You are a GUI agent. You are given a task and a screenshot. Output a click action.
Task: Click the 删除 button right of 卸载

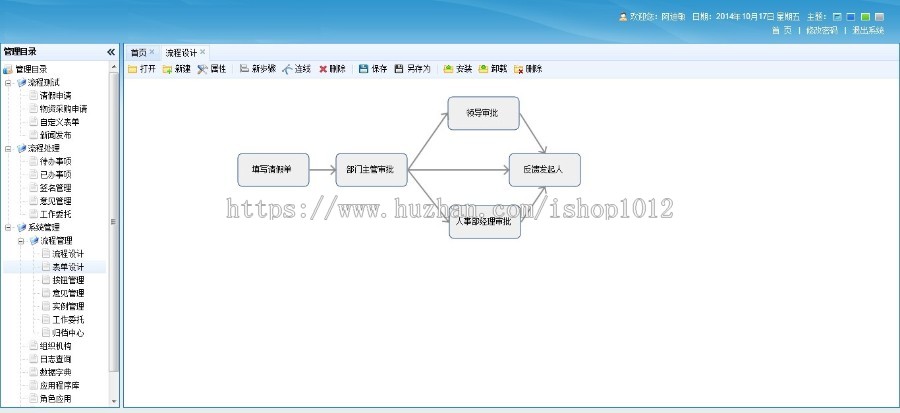(528, 69)
